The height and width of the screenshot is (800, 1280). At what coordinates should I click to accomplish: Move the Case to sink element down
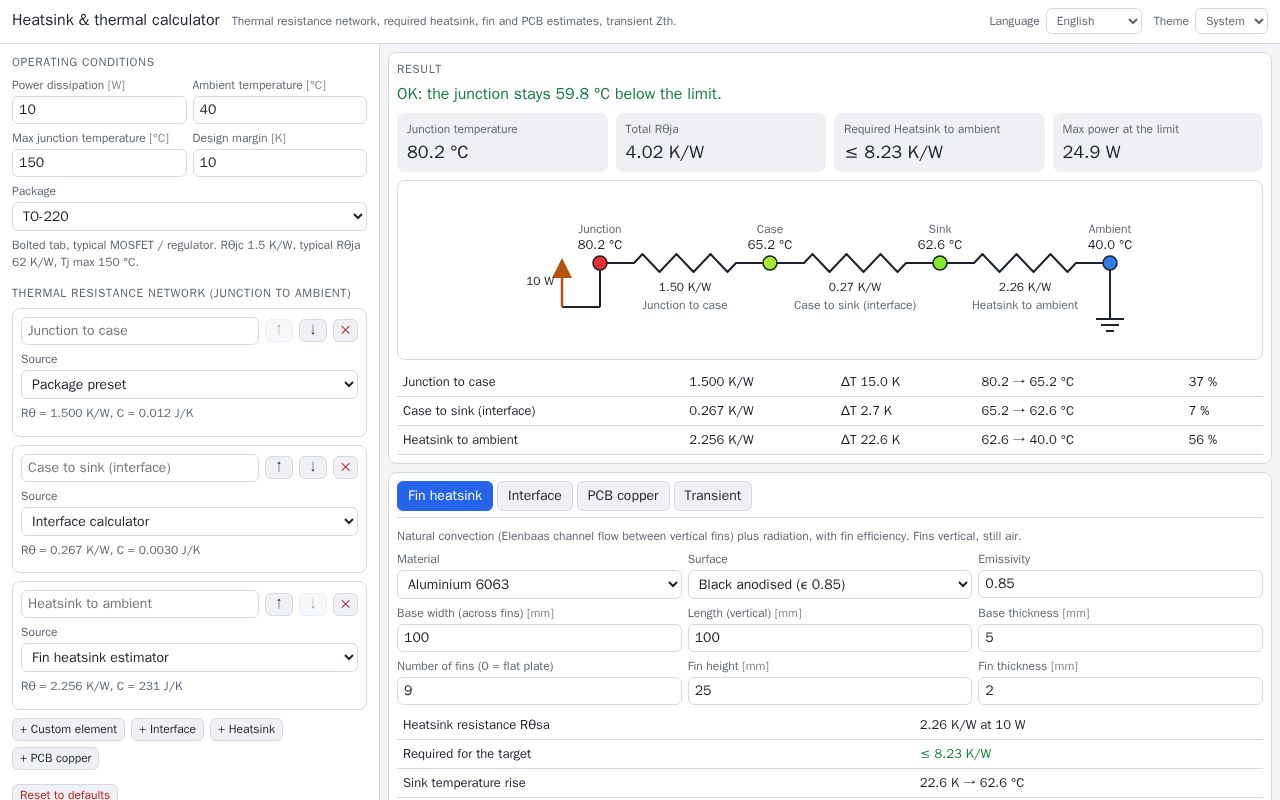(x=313, y=467)
